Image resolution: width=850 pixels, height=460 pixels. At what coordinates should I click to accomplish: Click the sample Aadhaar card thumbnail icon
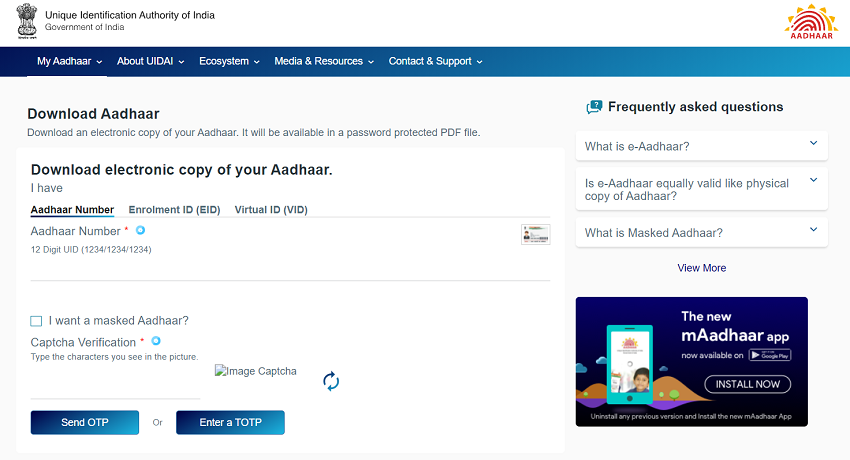click(x=535, y=235)
